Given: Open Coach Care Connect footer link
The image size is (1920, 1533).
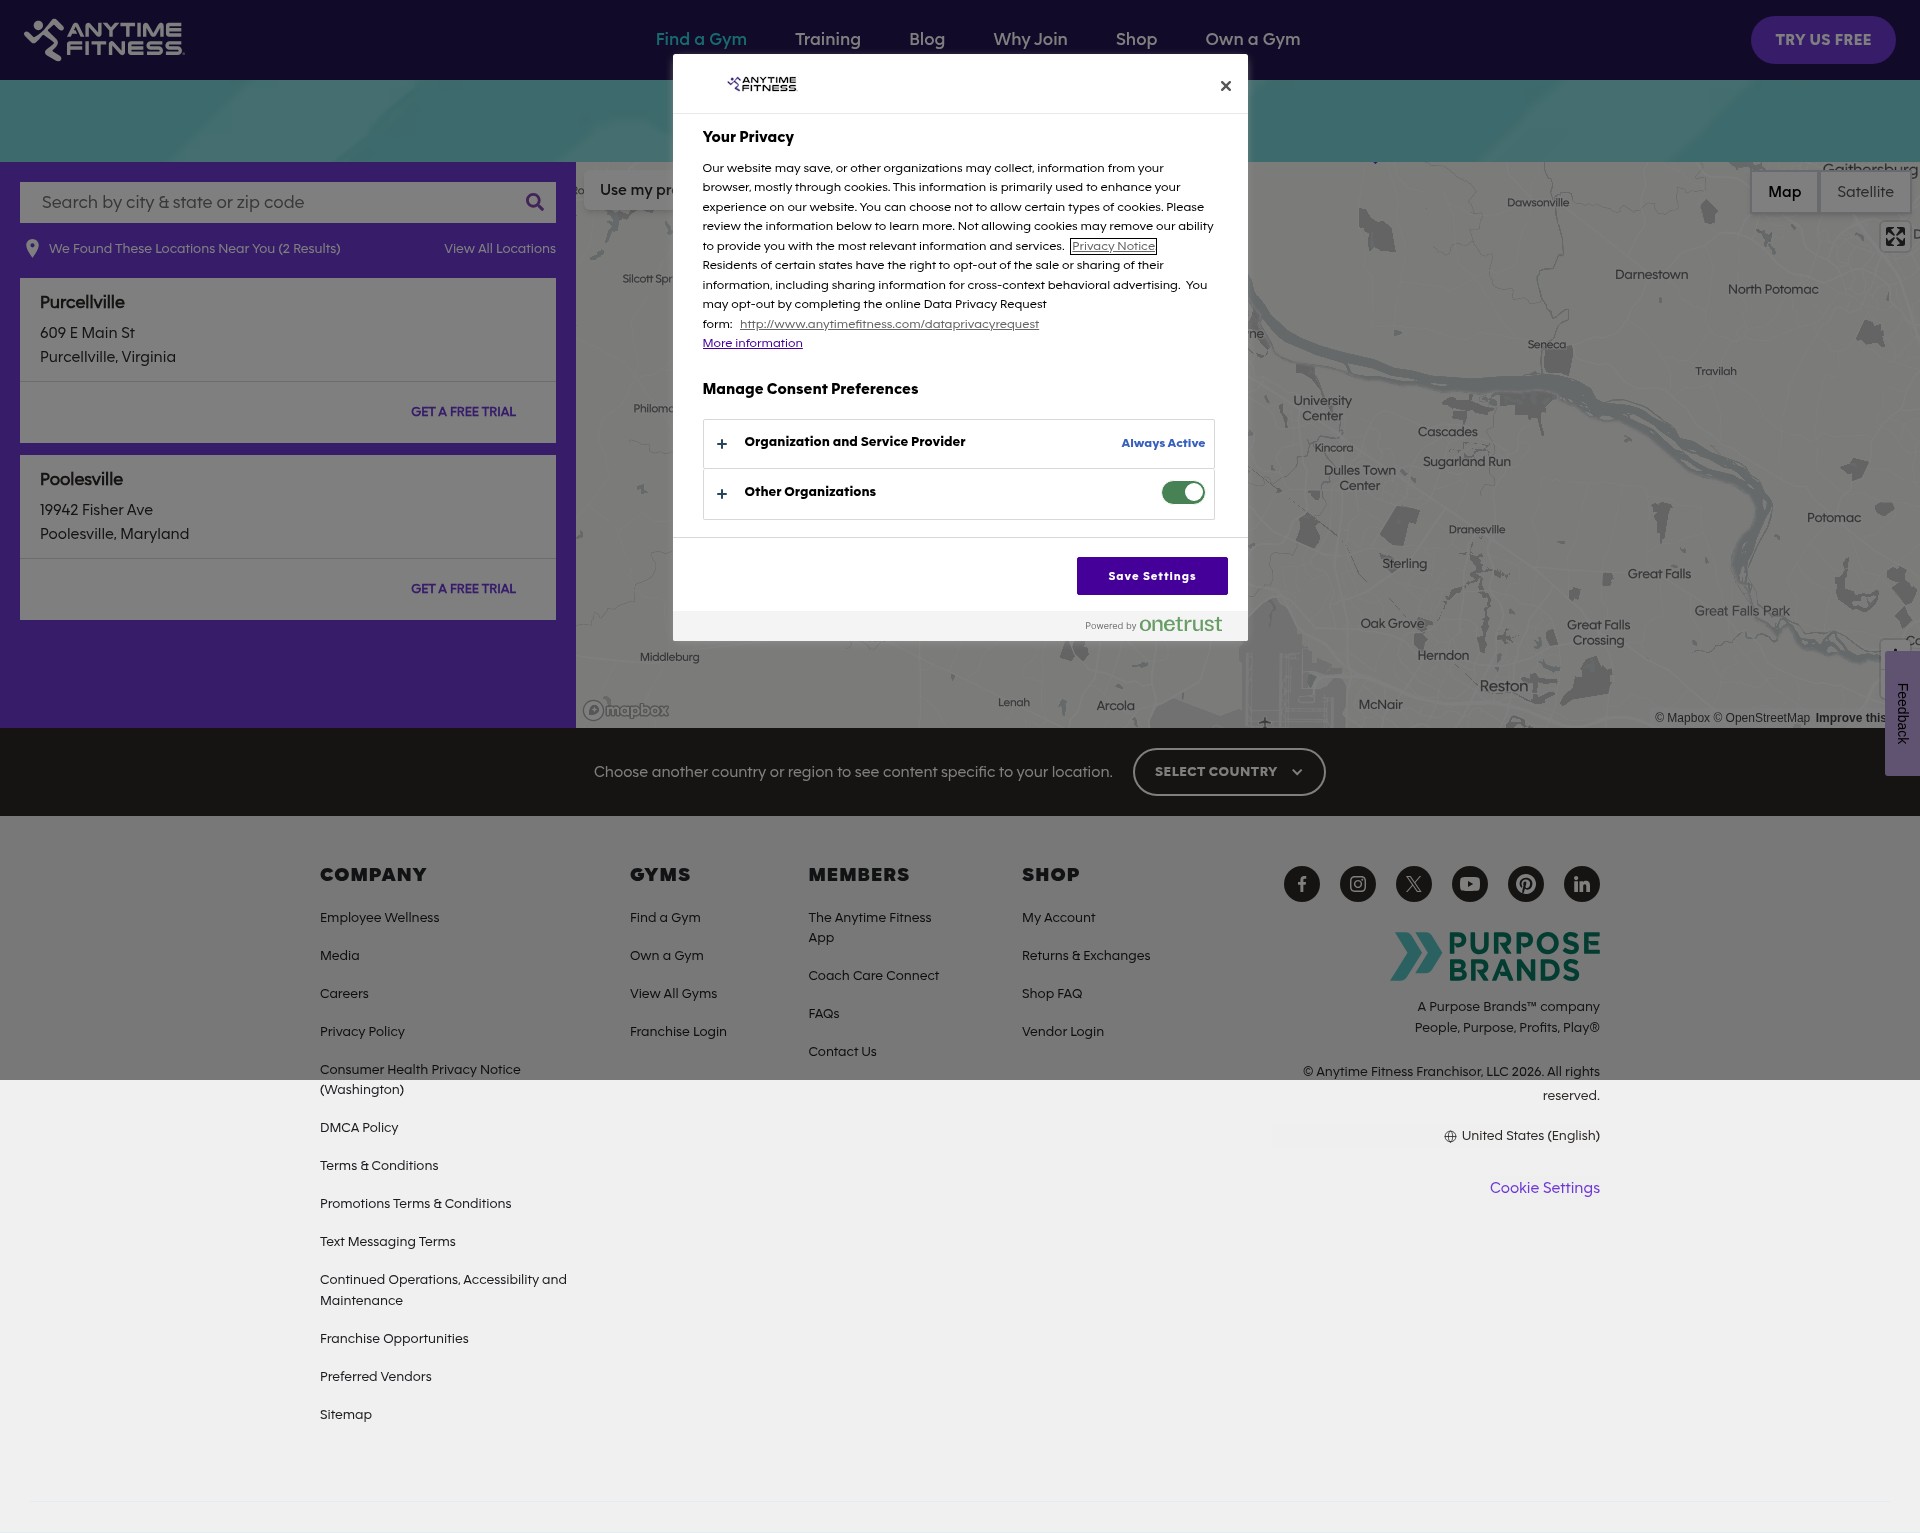Looking at the screenshot, I should click(873, 976).
